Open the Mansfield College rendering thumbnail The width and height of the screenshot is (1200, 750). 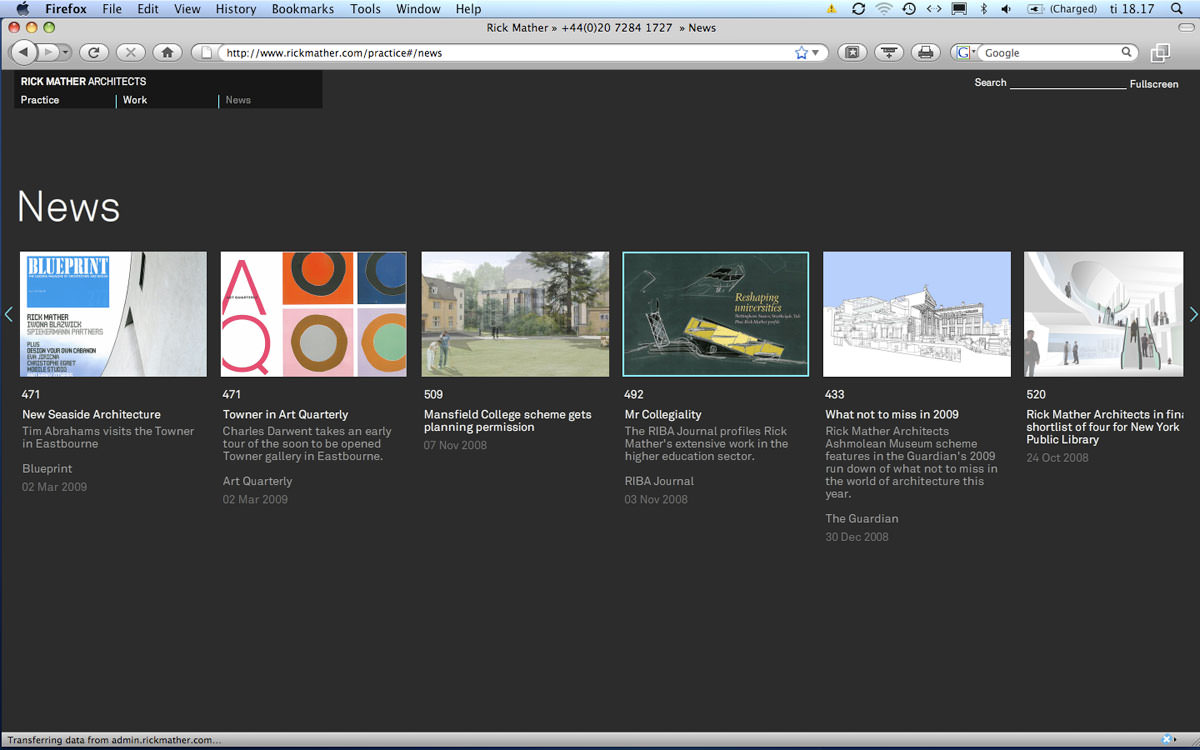pyautogui.click(x=515, y=314)
